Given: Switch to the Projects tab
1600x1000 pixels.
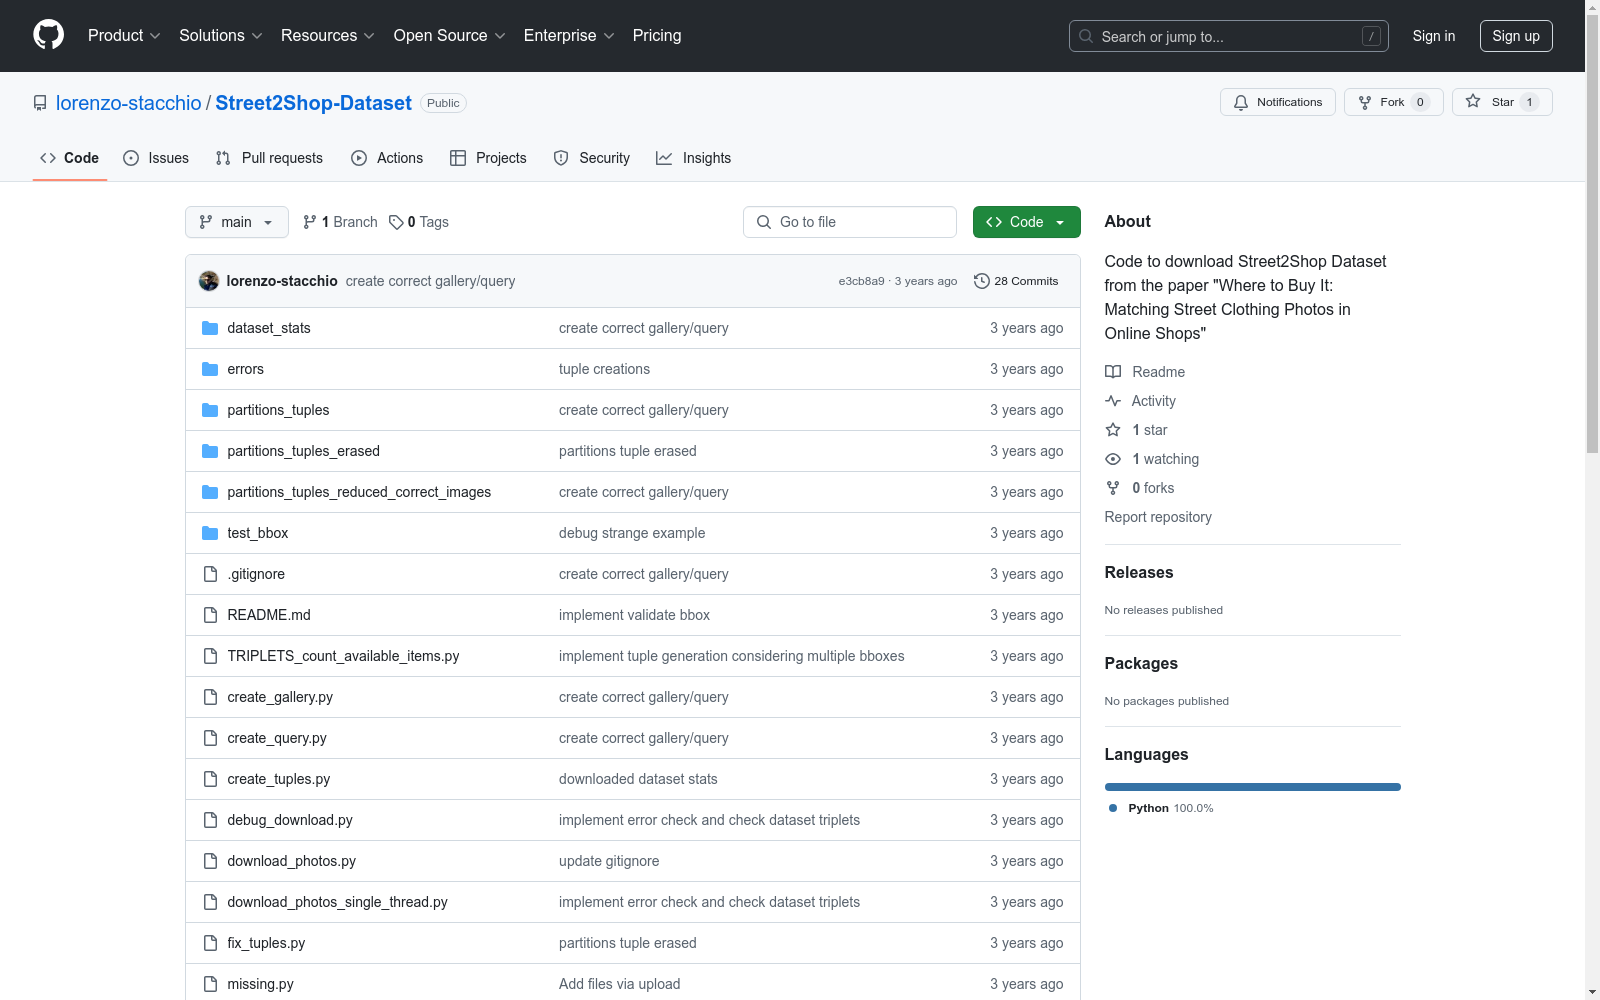Looking at the screenshot, I should tap(488, 158).
